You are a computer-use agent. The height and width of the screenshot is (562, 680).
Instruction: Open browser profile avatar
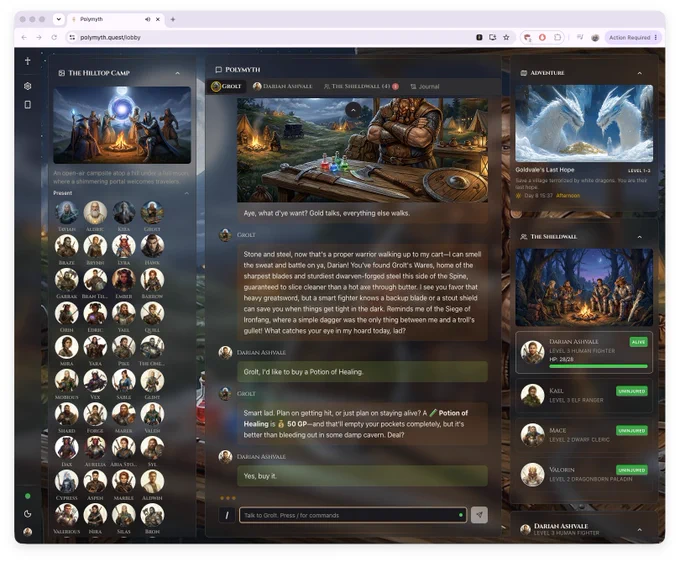(x=595, y=37)
